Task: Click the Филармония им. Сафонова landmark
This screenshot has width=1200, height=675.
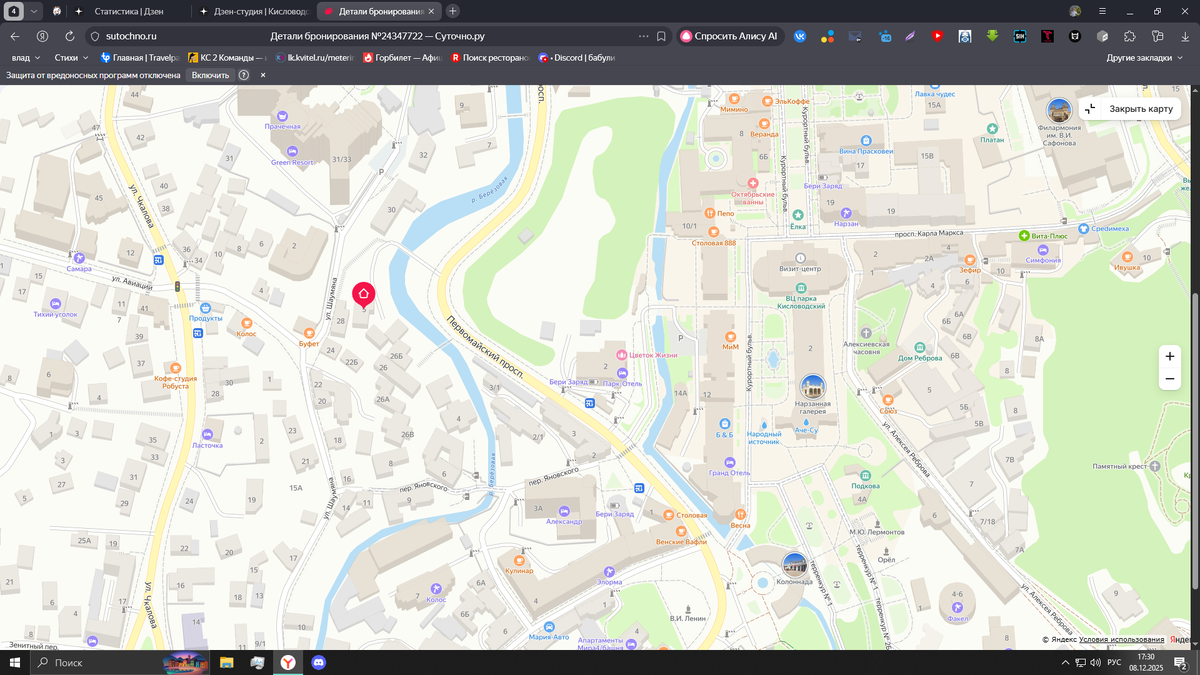Action: (x=1059, y=110)
